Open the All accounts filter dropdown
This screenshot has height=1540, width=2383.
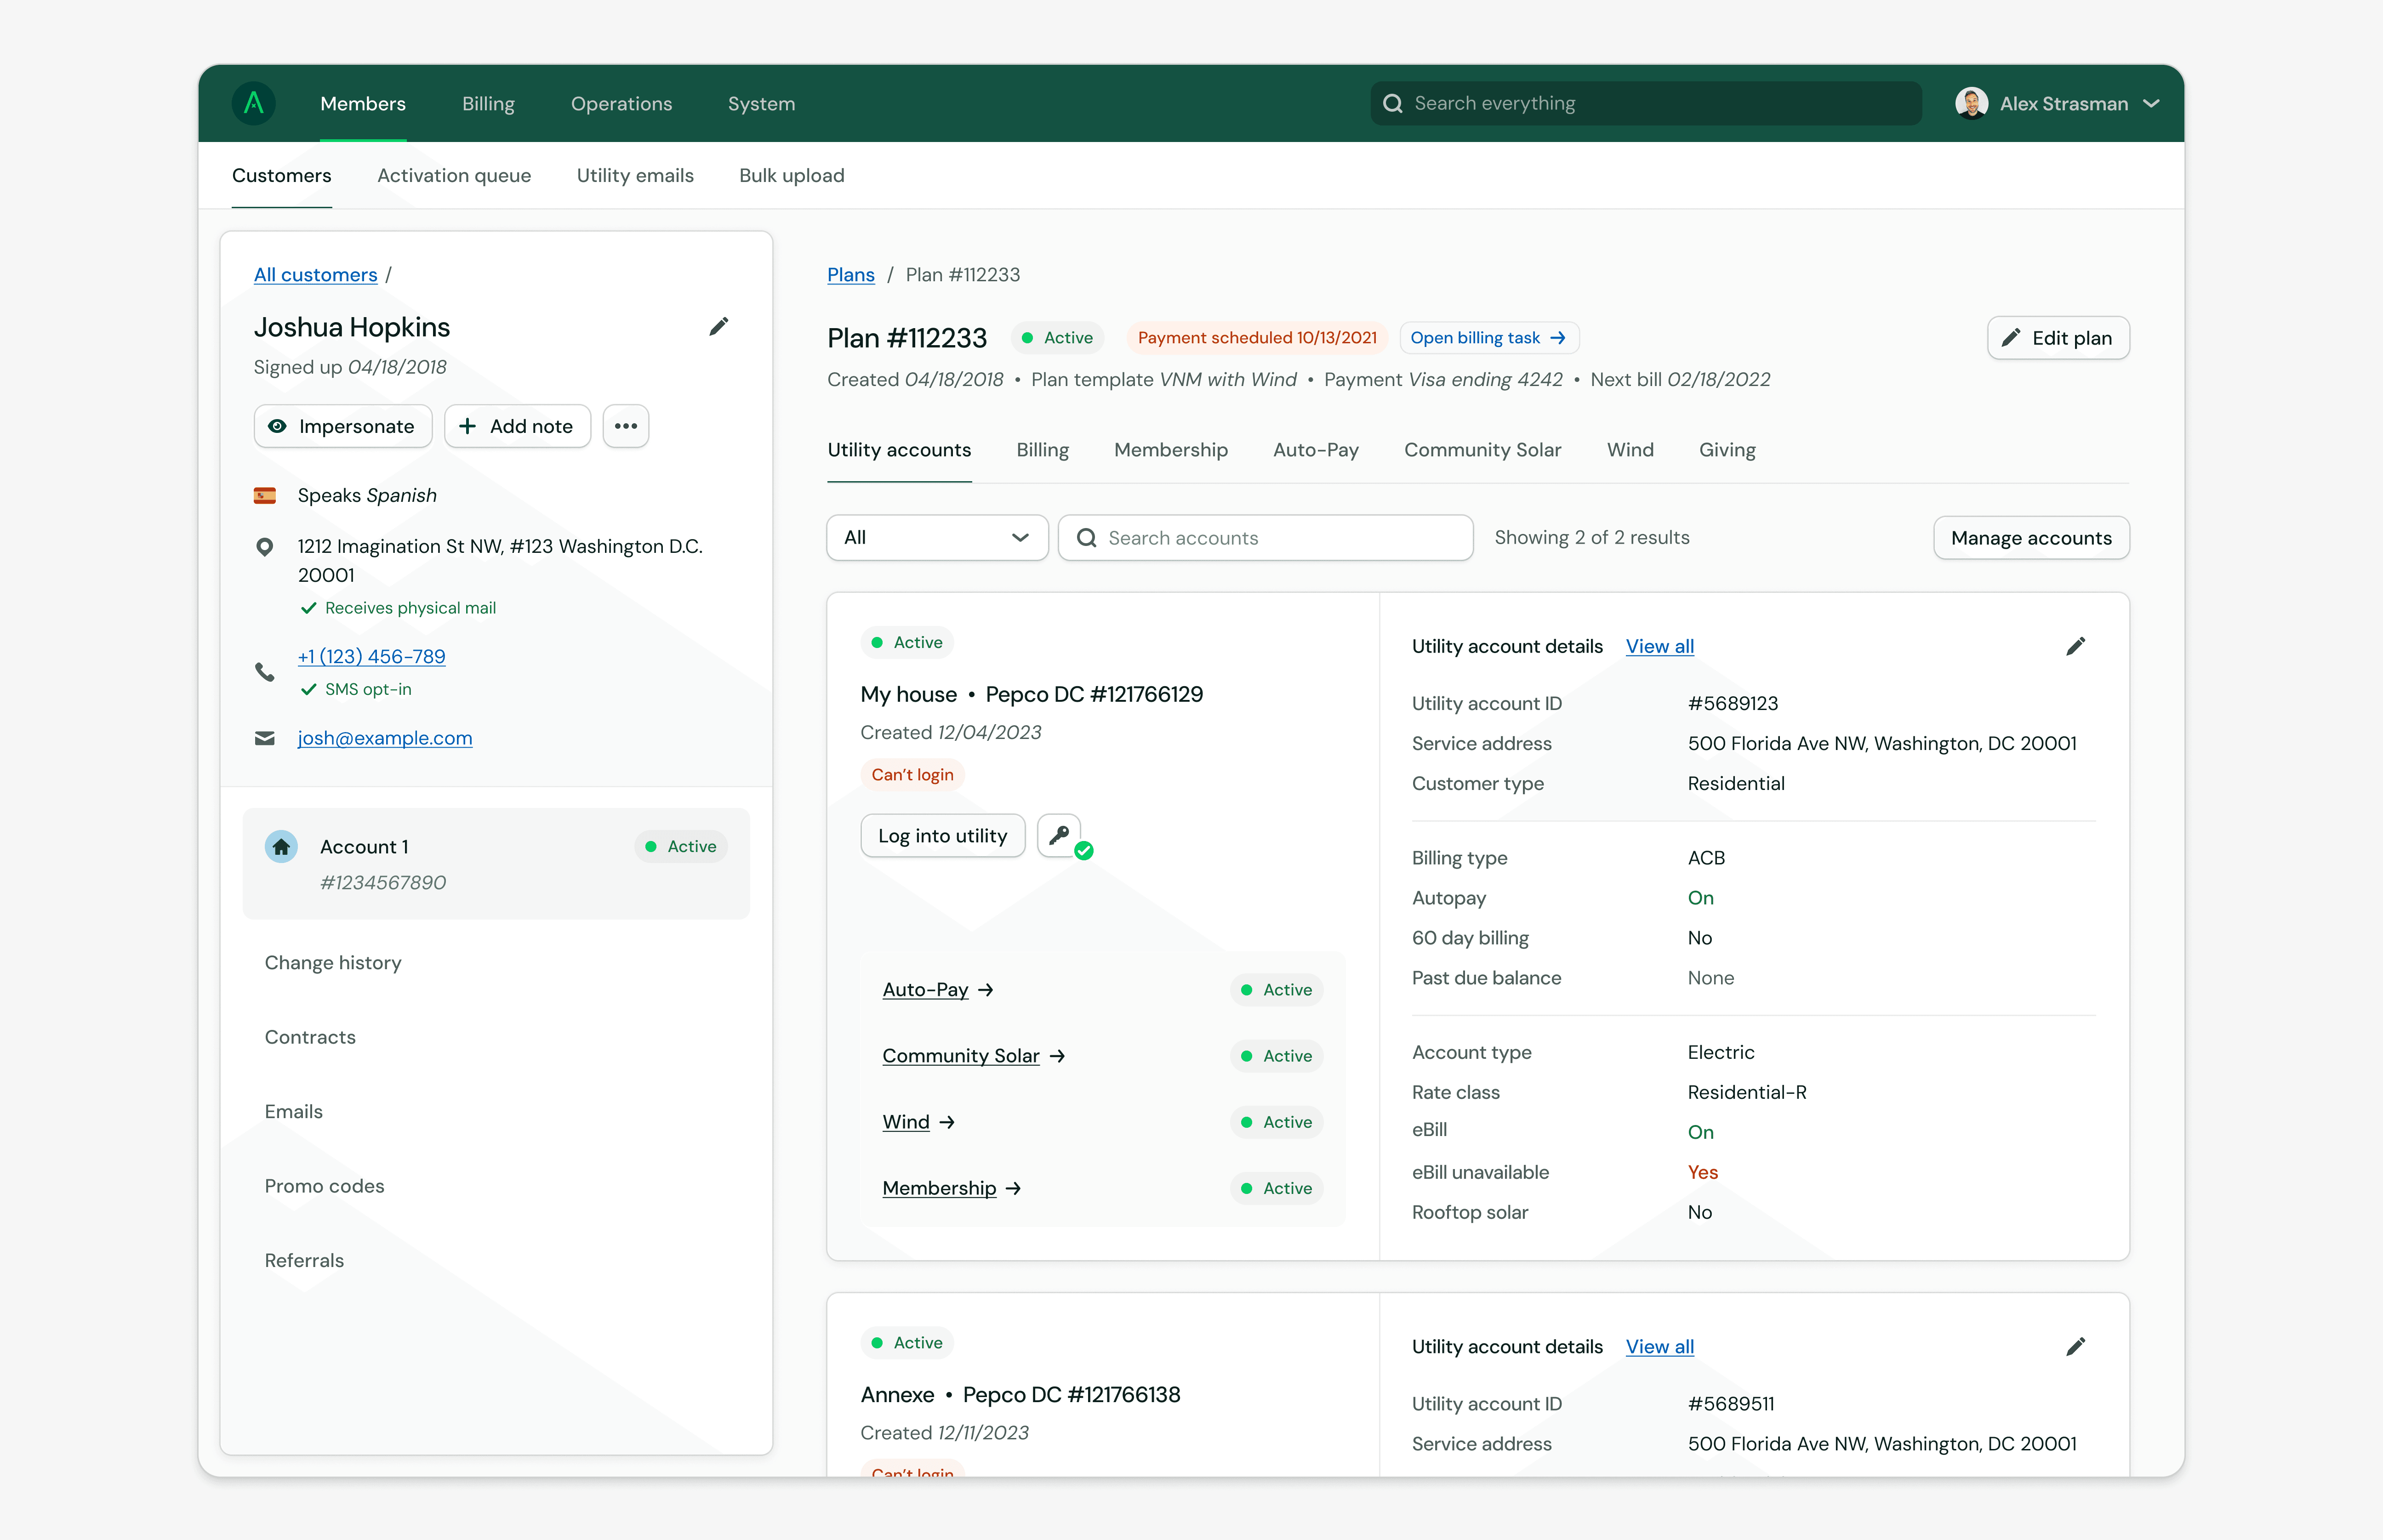tap(937, 538)
